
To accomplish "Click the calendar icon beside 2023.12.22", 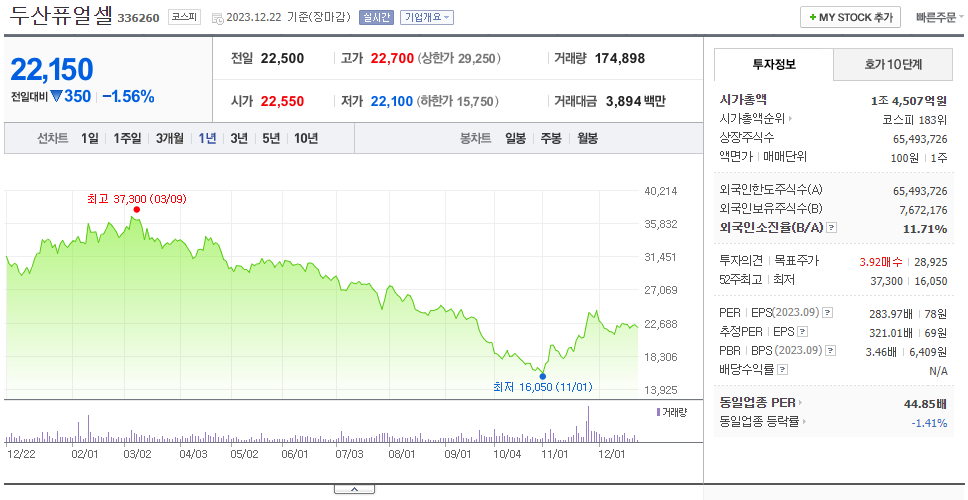I will point(217,18).
